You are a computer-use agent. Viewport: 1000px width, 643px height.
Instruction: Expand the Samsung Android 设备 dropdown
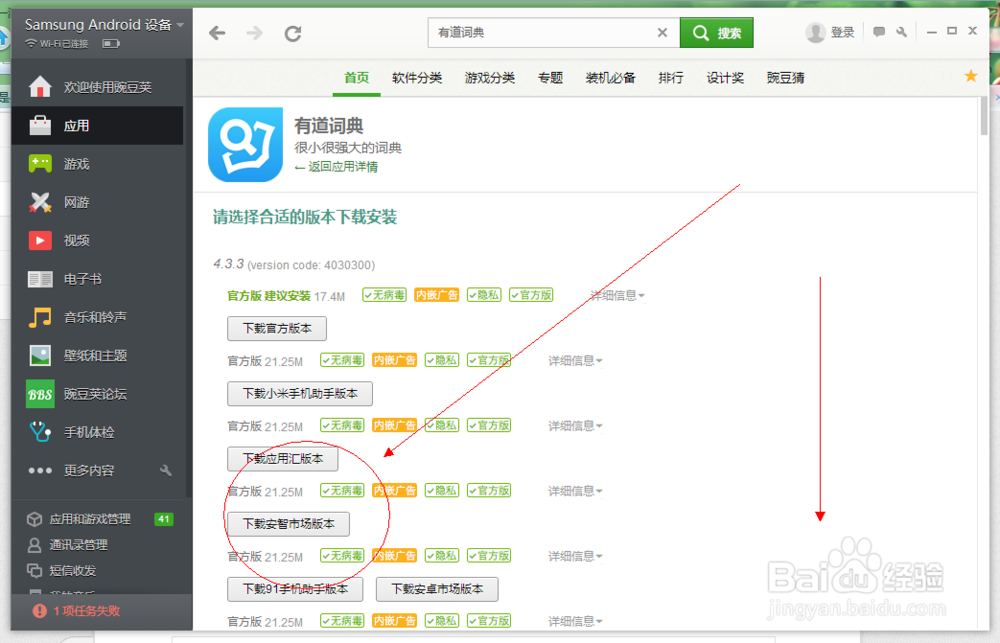click(x=180, y=25)
